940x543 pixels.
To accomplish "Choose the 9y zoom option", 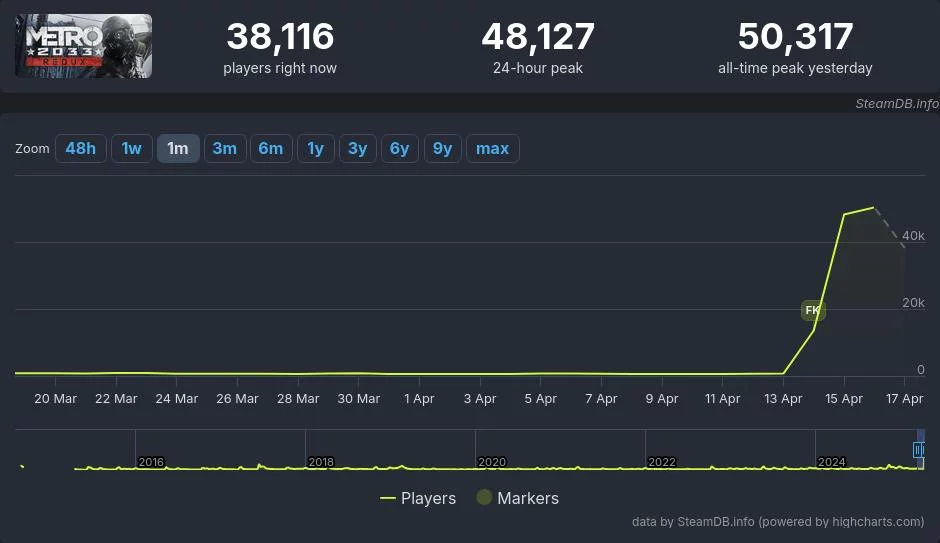I will [x=442, y=149].
